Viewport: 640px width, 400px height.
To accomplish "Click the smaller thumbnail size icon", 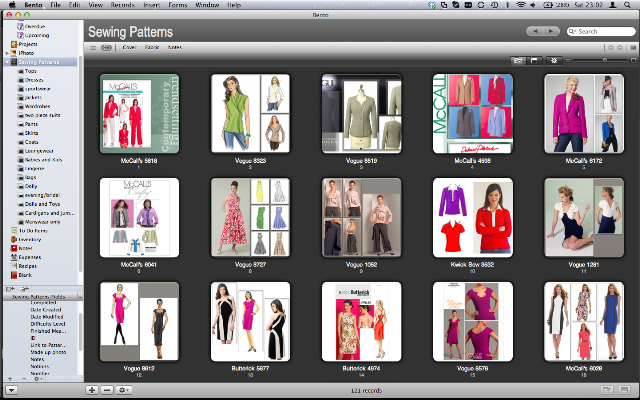I will pos(568,60).
